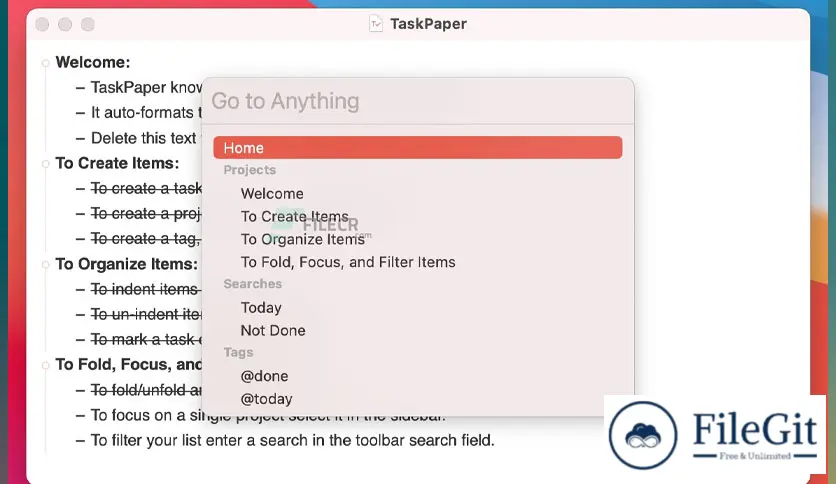Filter by the @today tag
The image size is (836, 484).
pos(266,399)
